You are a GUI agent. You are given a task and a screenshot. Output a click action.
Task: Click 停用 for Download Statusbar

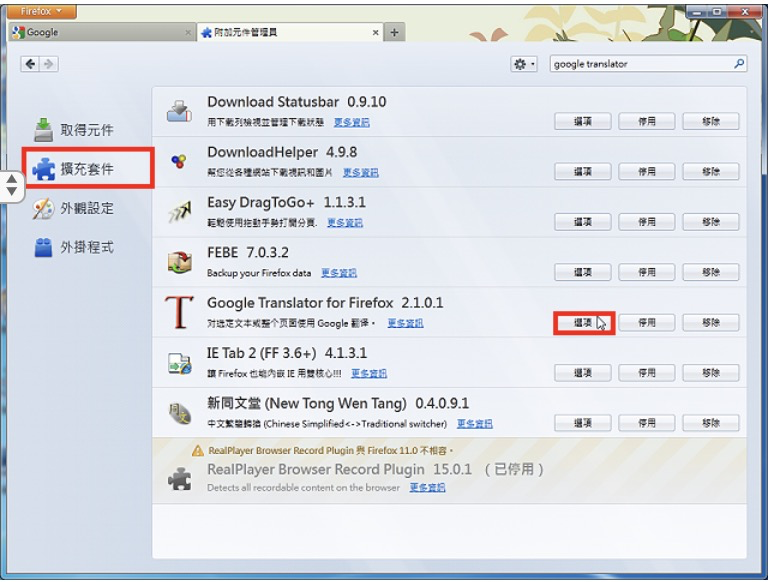pyautogui.click(x=647, y=121)
